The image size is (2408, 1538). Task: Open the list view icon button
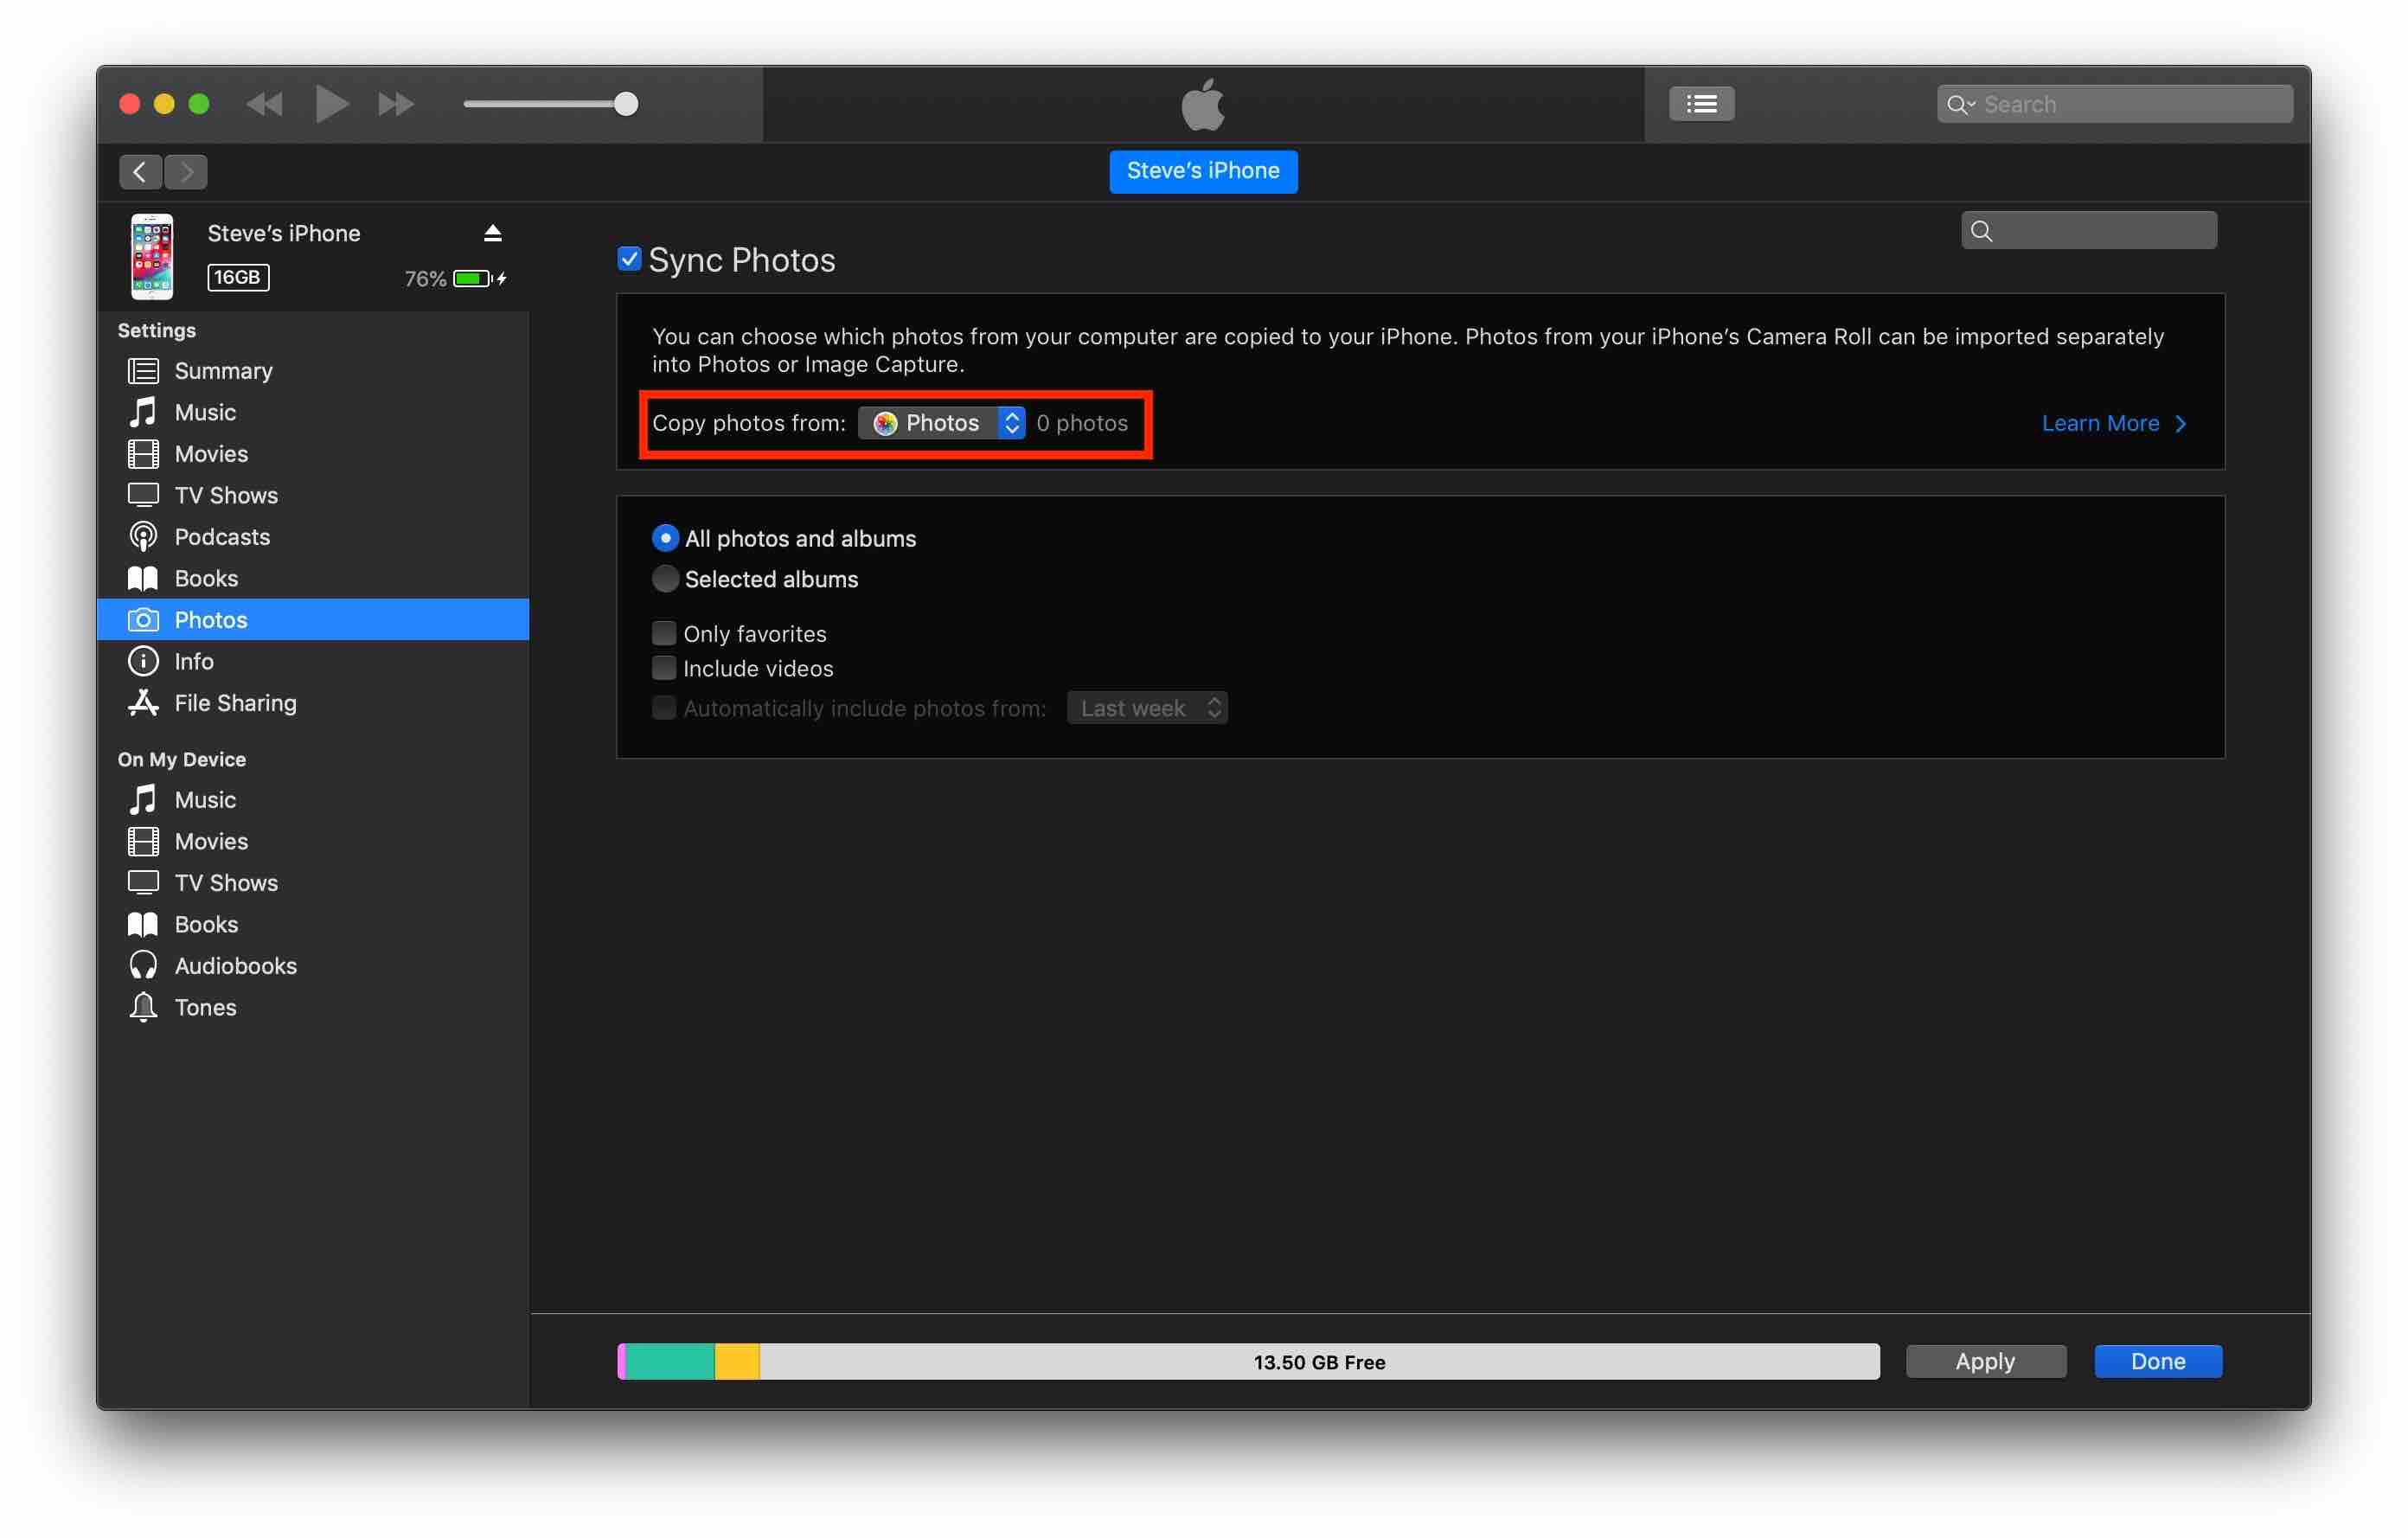(x=1701, y=104)
